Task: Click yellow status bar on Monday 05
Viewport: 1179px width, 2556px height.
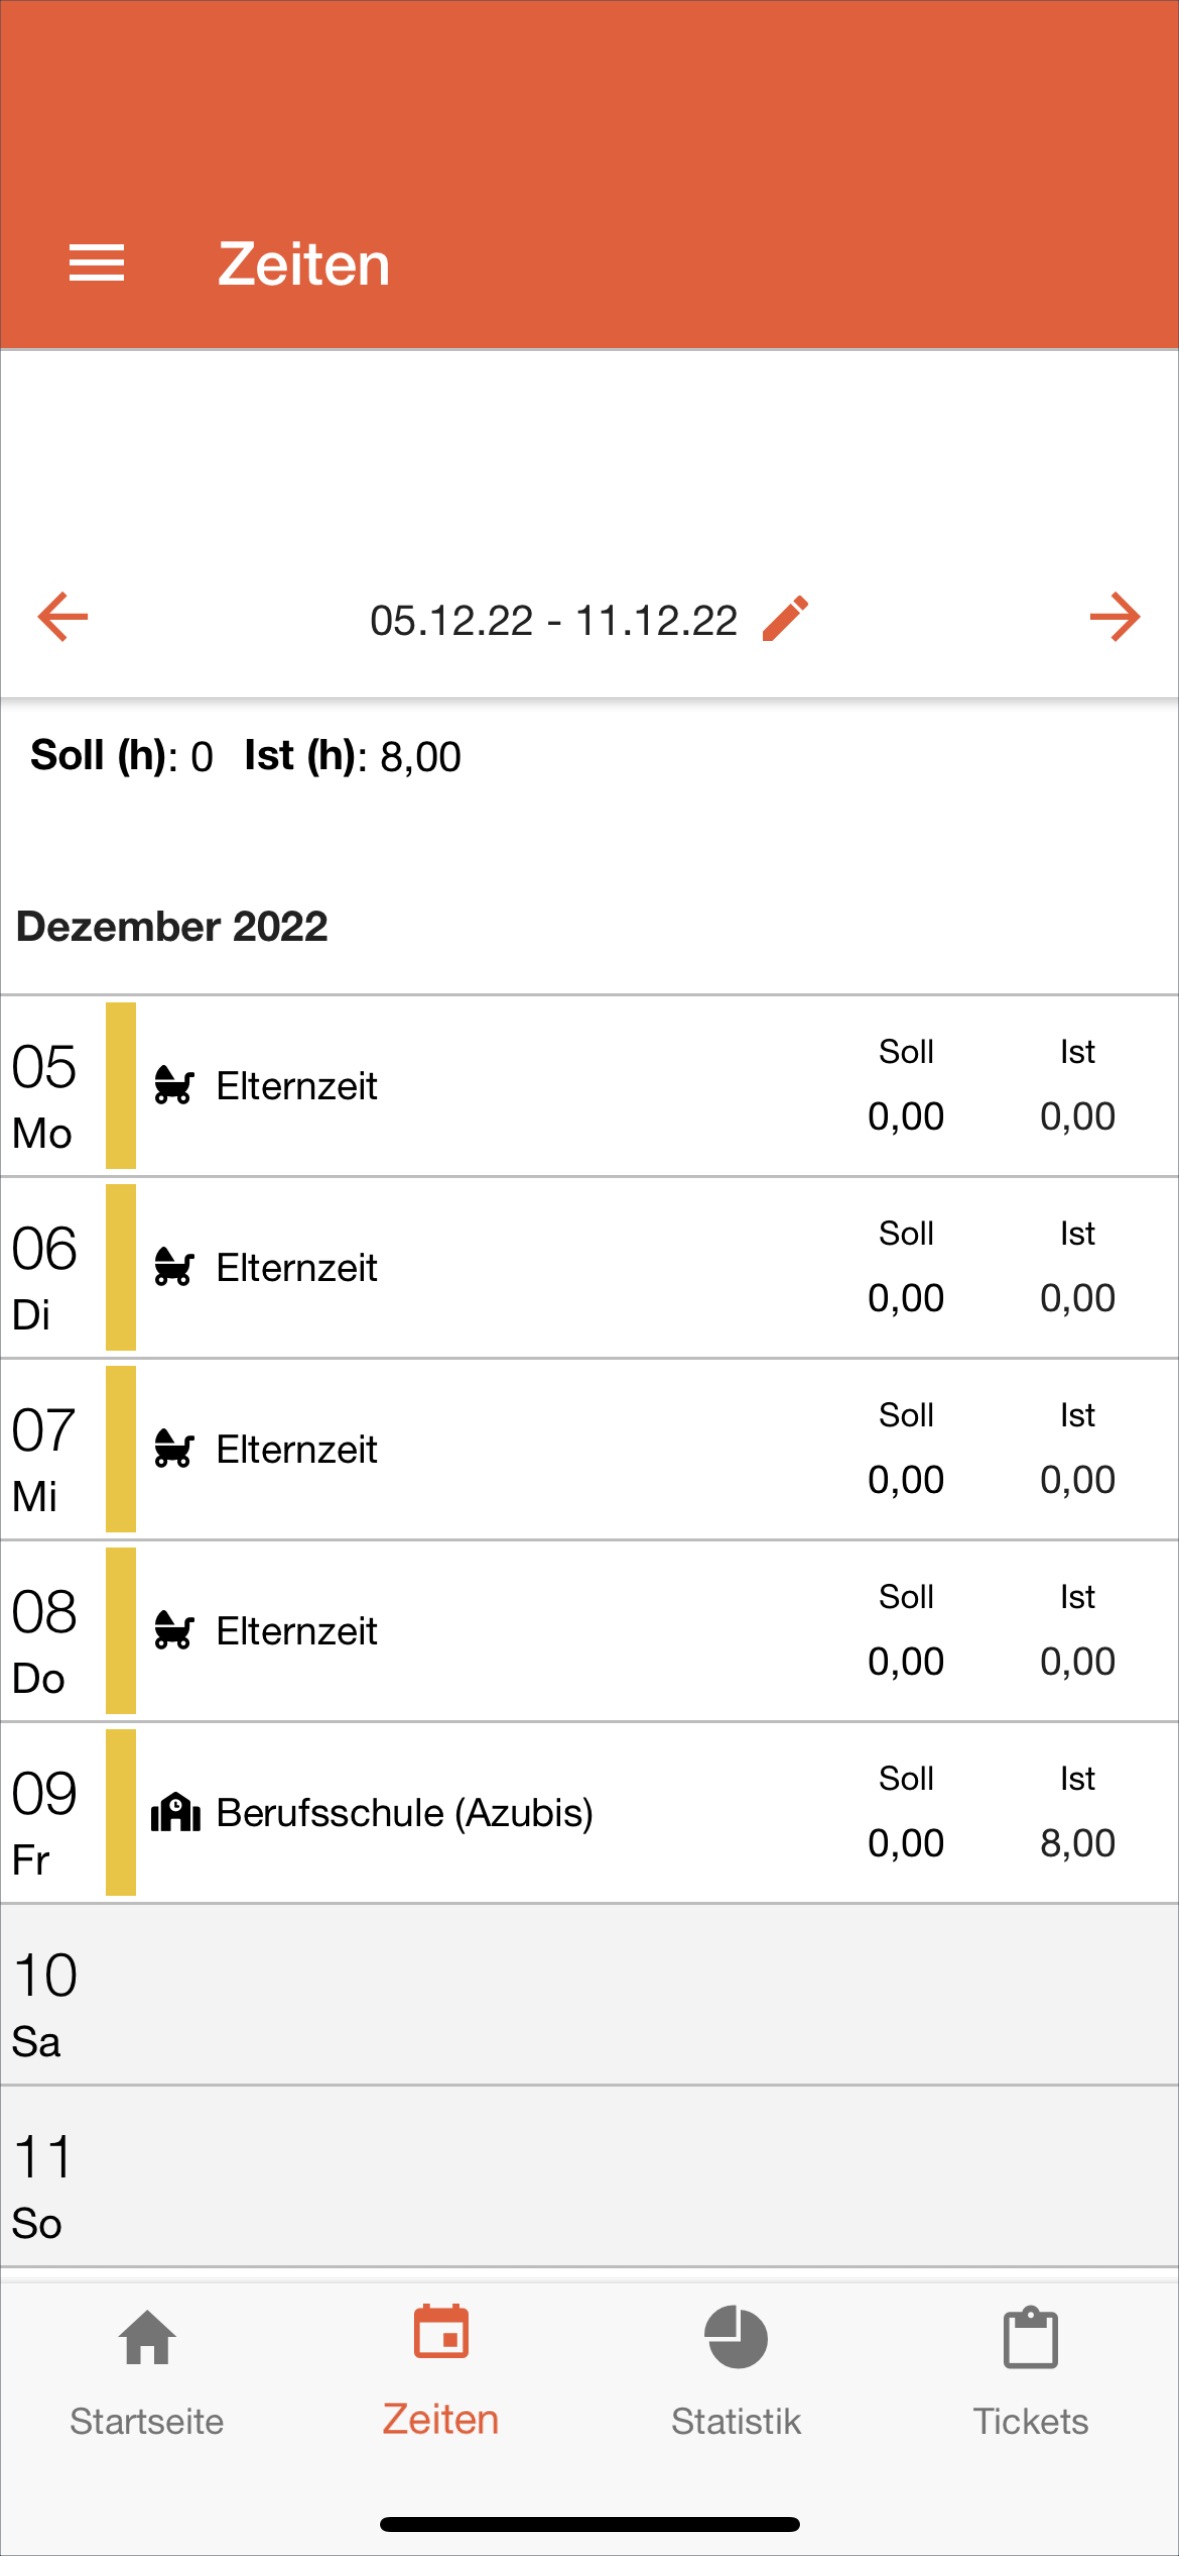Action: pyautogui.click(x=121, y=1086)
